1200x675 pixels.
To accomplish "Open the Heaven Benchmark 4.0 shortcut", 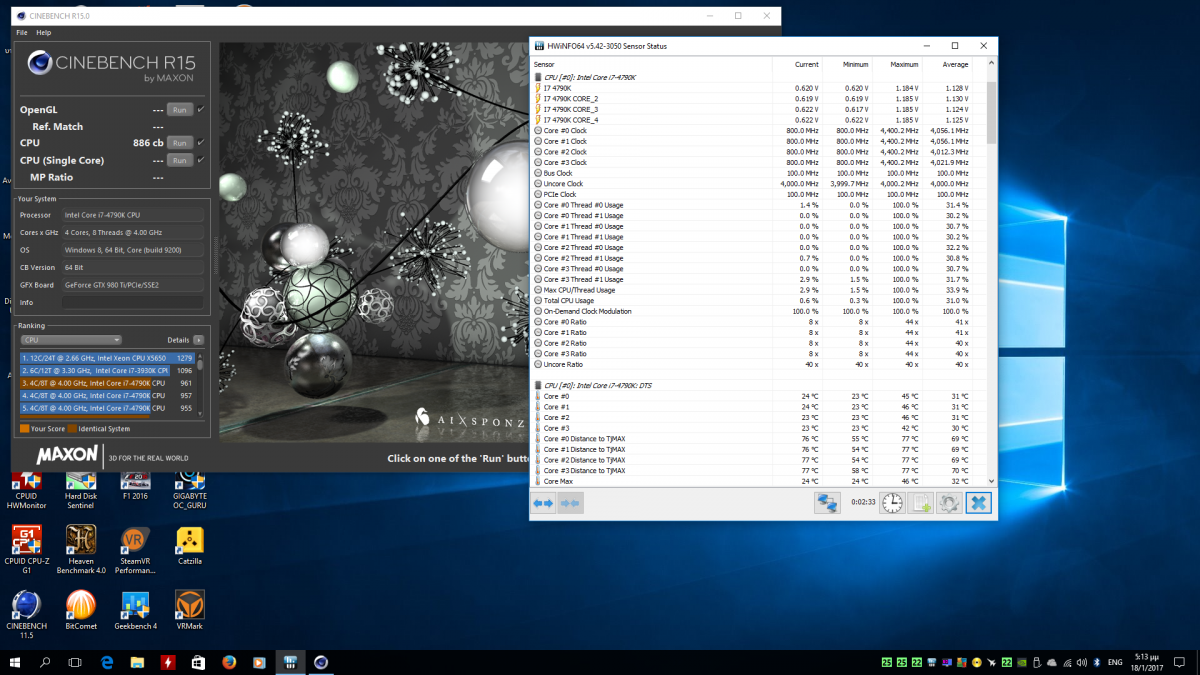I will [80, 551].
